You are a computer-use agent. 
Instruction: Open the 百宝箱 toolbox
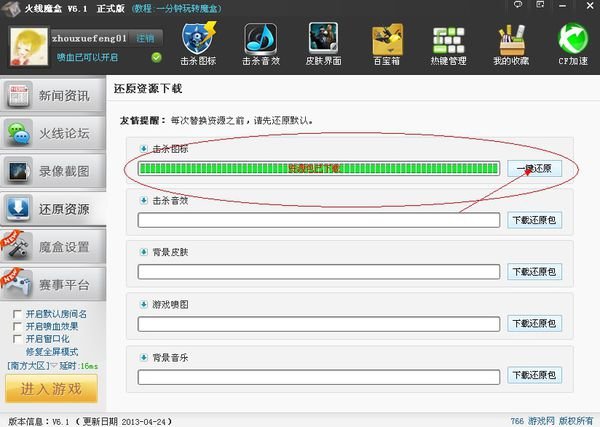click(387, 45)
